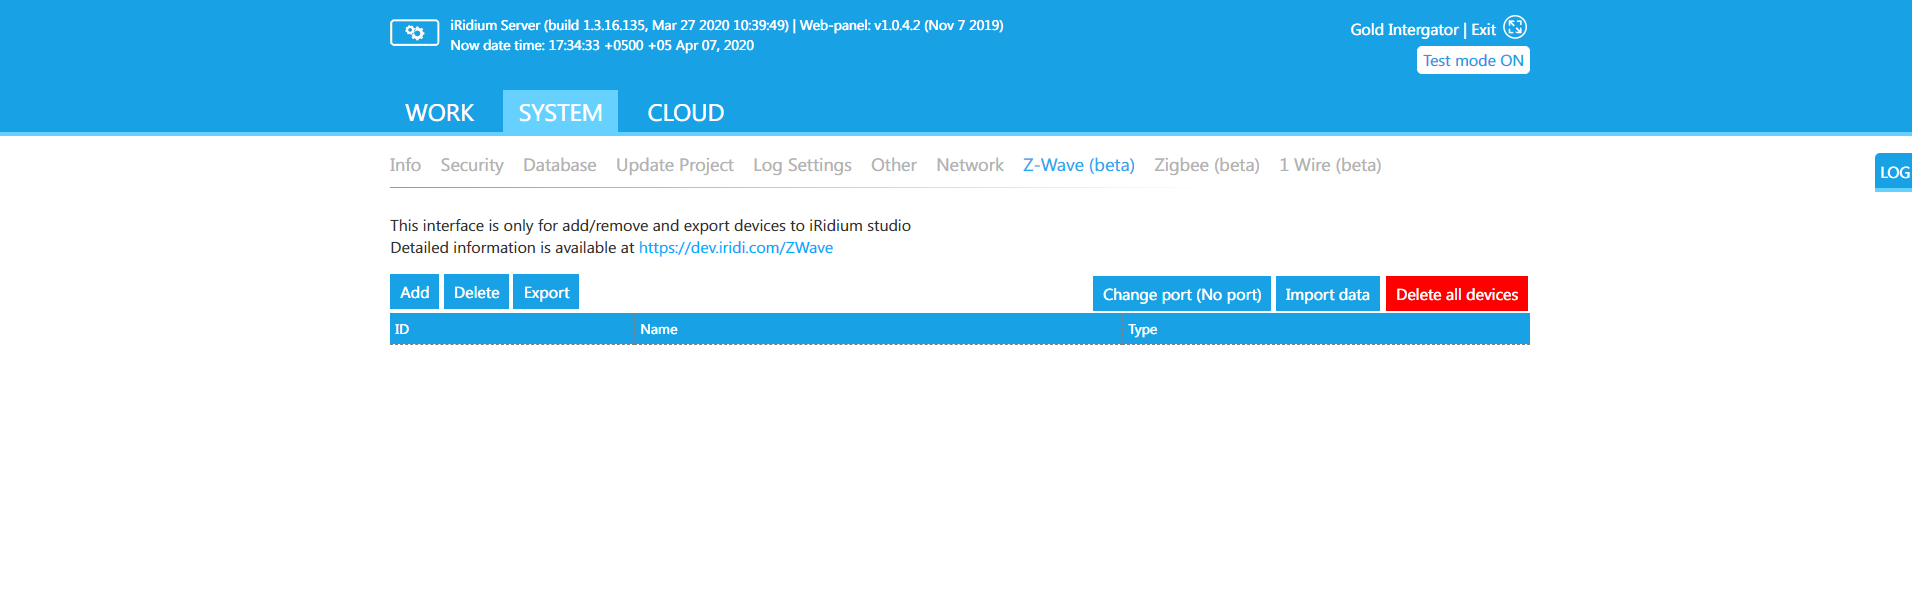Click Change port (No port) button
Screen dimensions: 1912x597
coord(1181,295)
